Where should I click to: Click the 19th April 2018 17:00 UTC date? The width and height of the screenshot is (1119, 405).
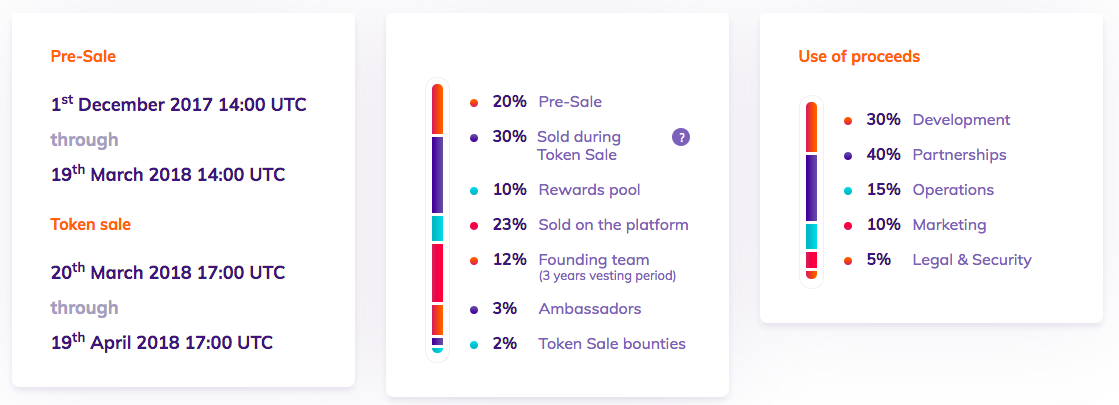[162, 342]
